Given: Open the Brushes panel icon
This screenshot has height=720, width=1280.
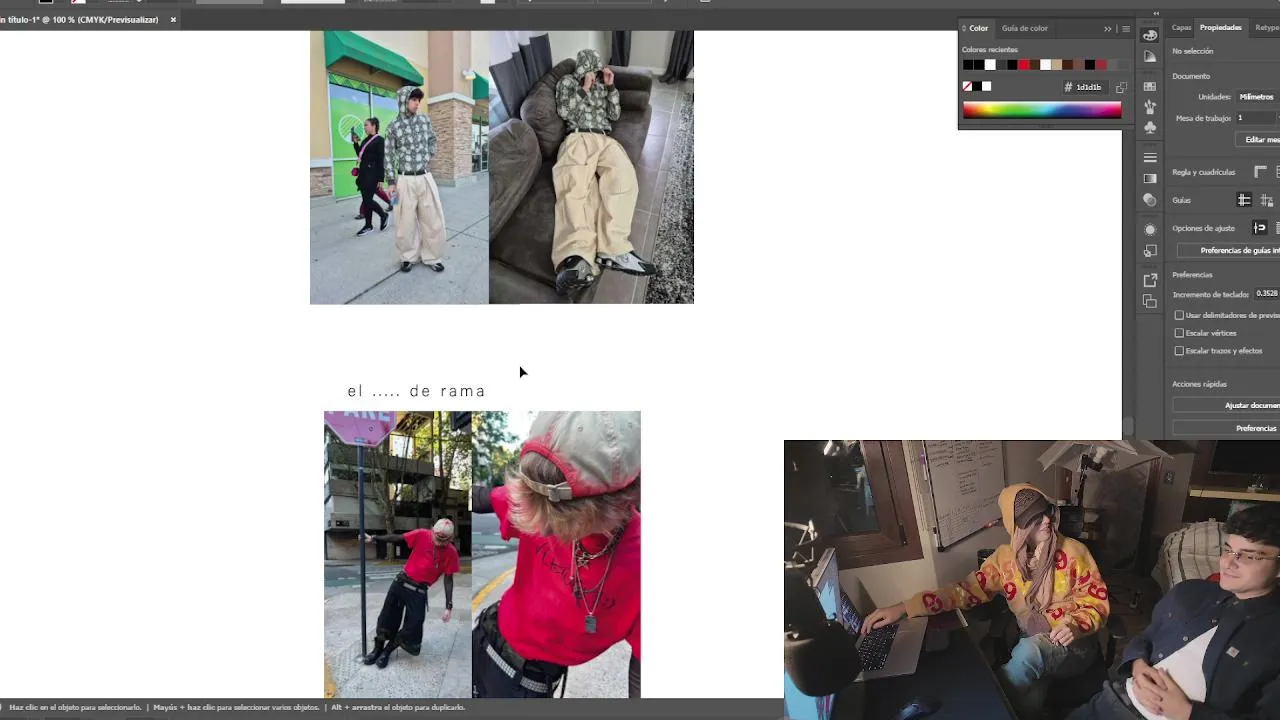Looking at the screenshot, I should (x=1150, y=107).
